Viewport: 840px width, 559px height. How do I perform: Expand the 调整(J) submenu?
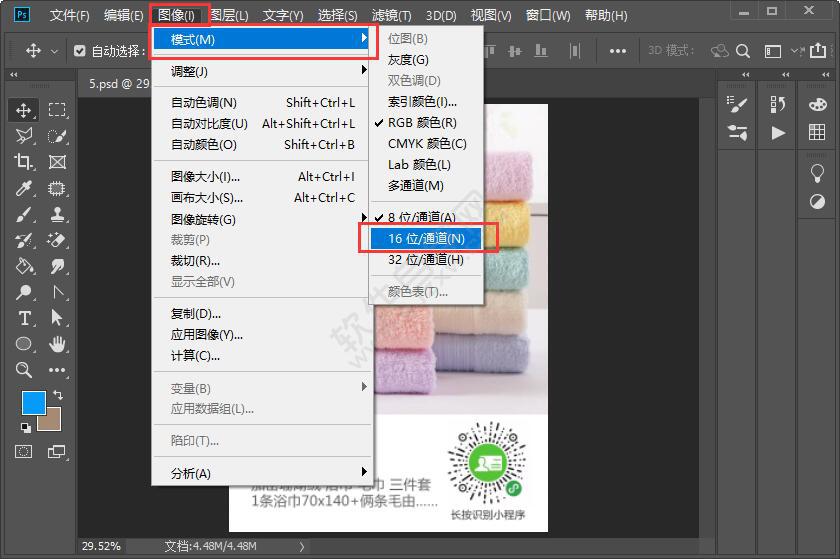[262, 71]
